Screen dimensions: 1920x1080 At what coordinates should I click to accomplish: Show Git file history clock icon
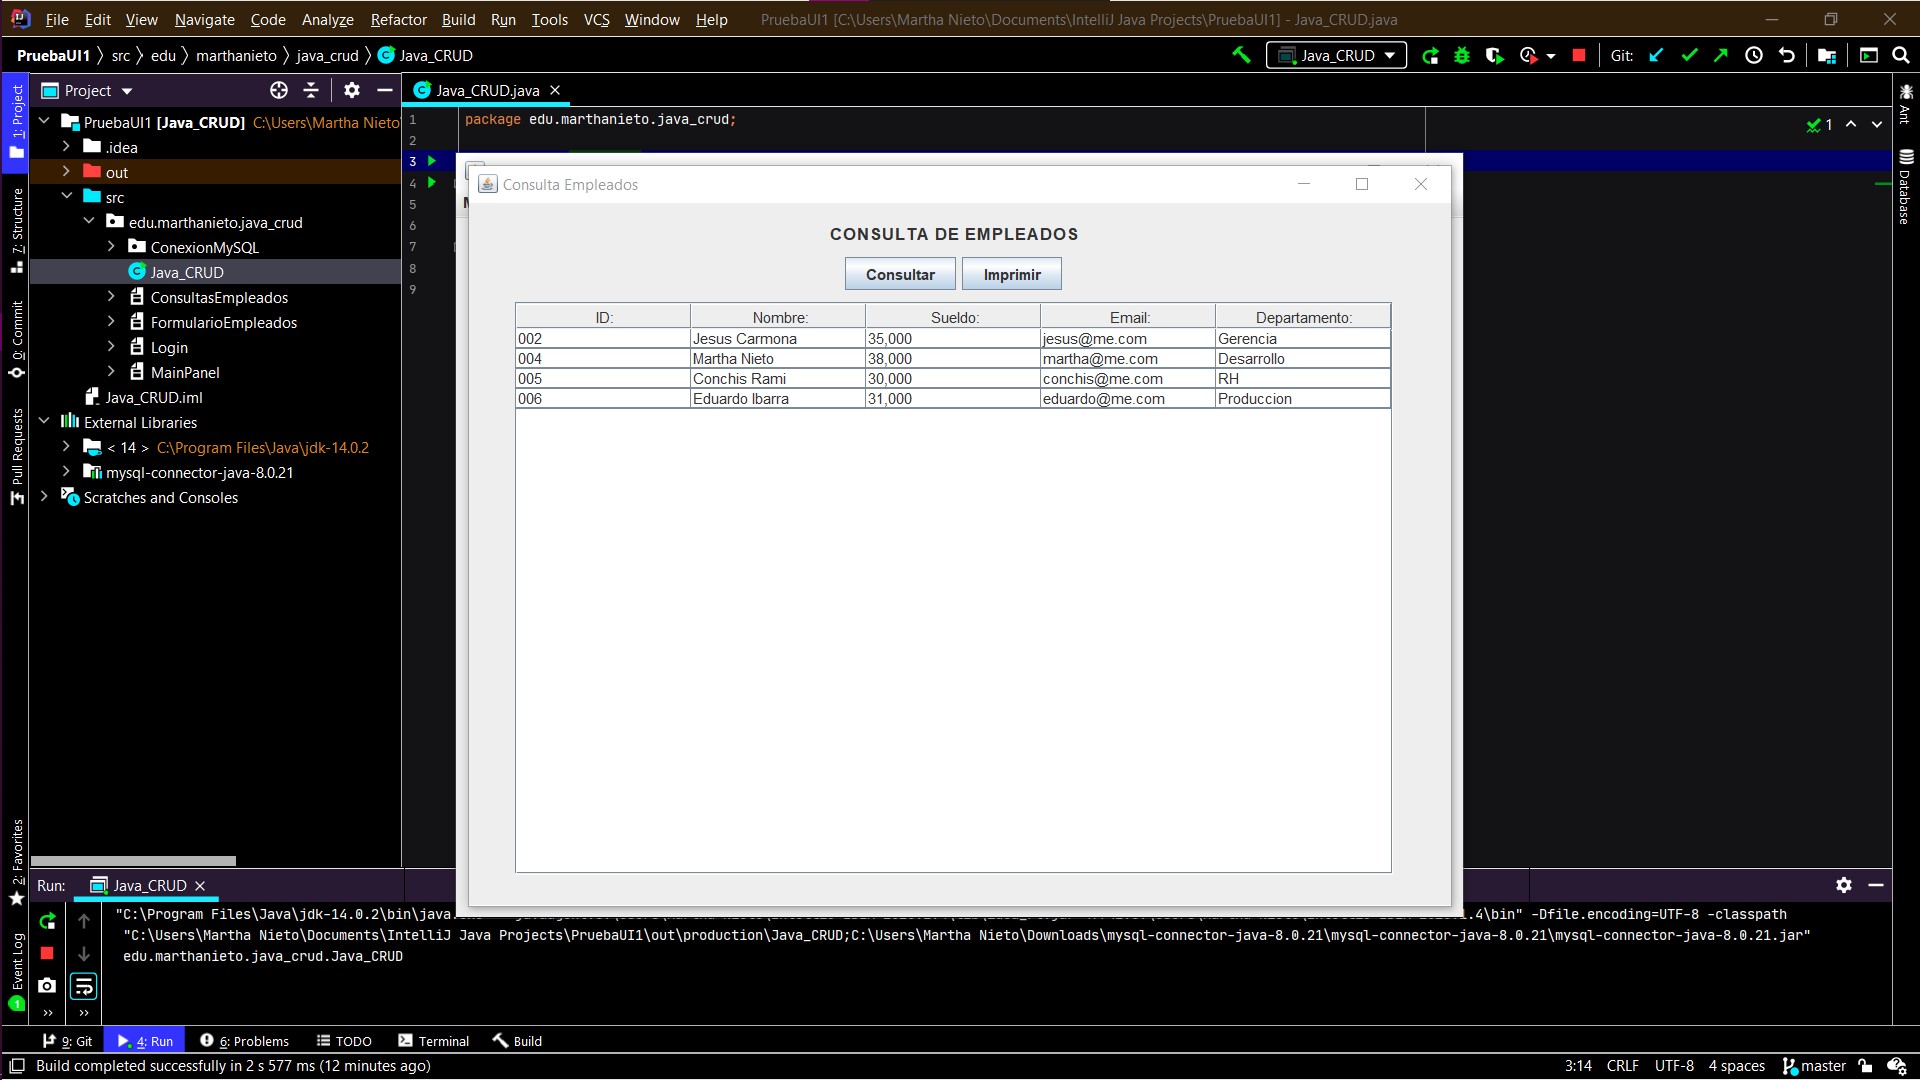click(1754, 56)
